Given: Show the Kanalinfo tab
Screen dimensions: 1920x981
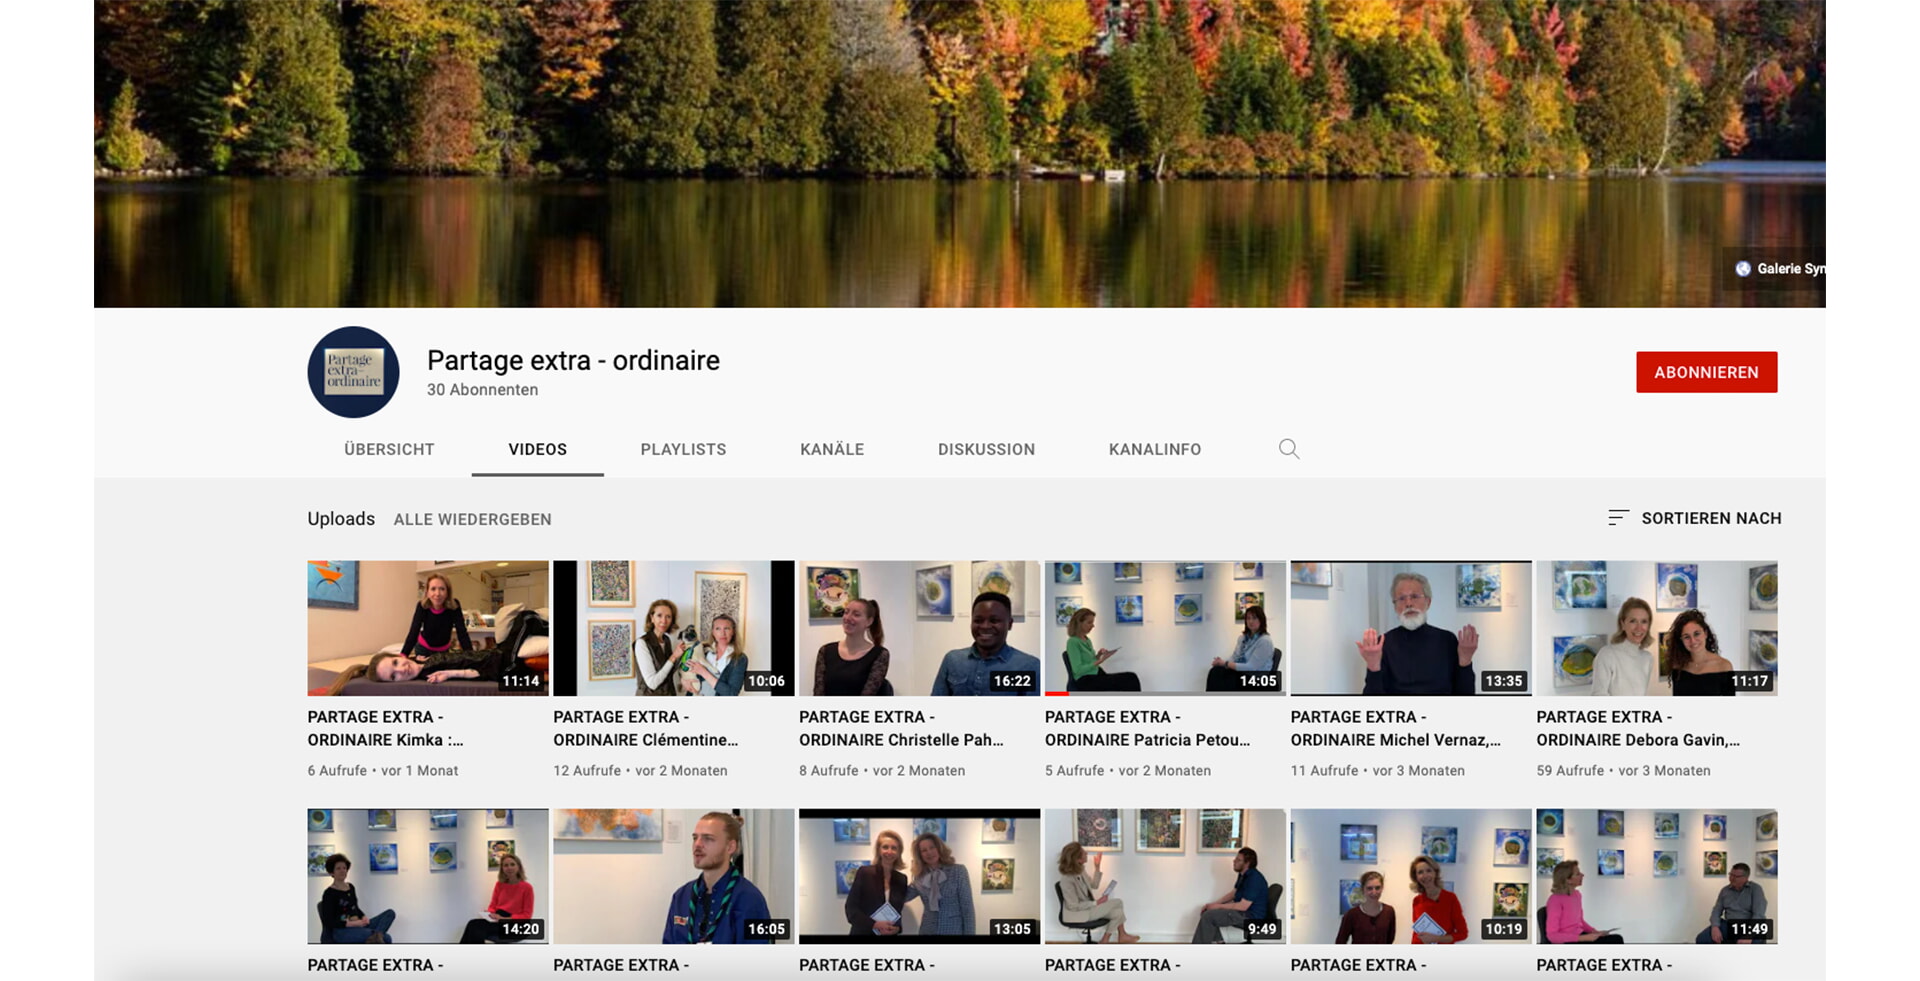Looking at the screenshot, I should (x=1154, y=450).
